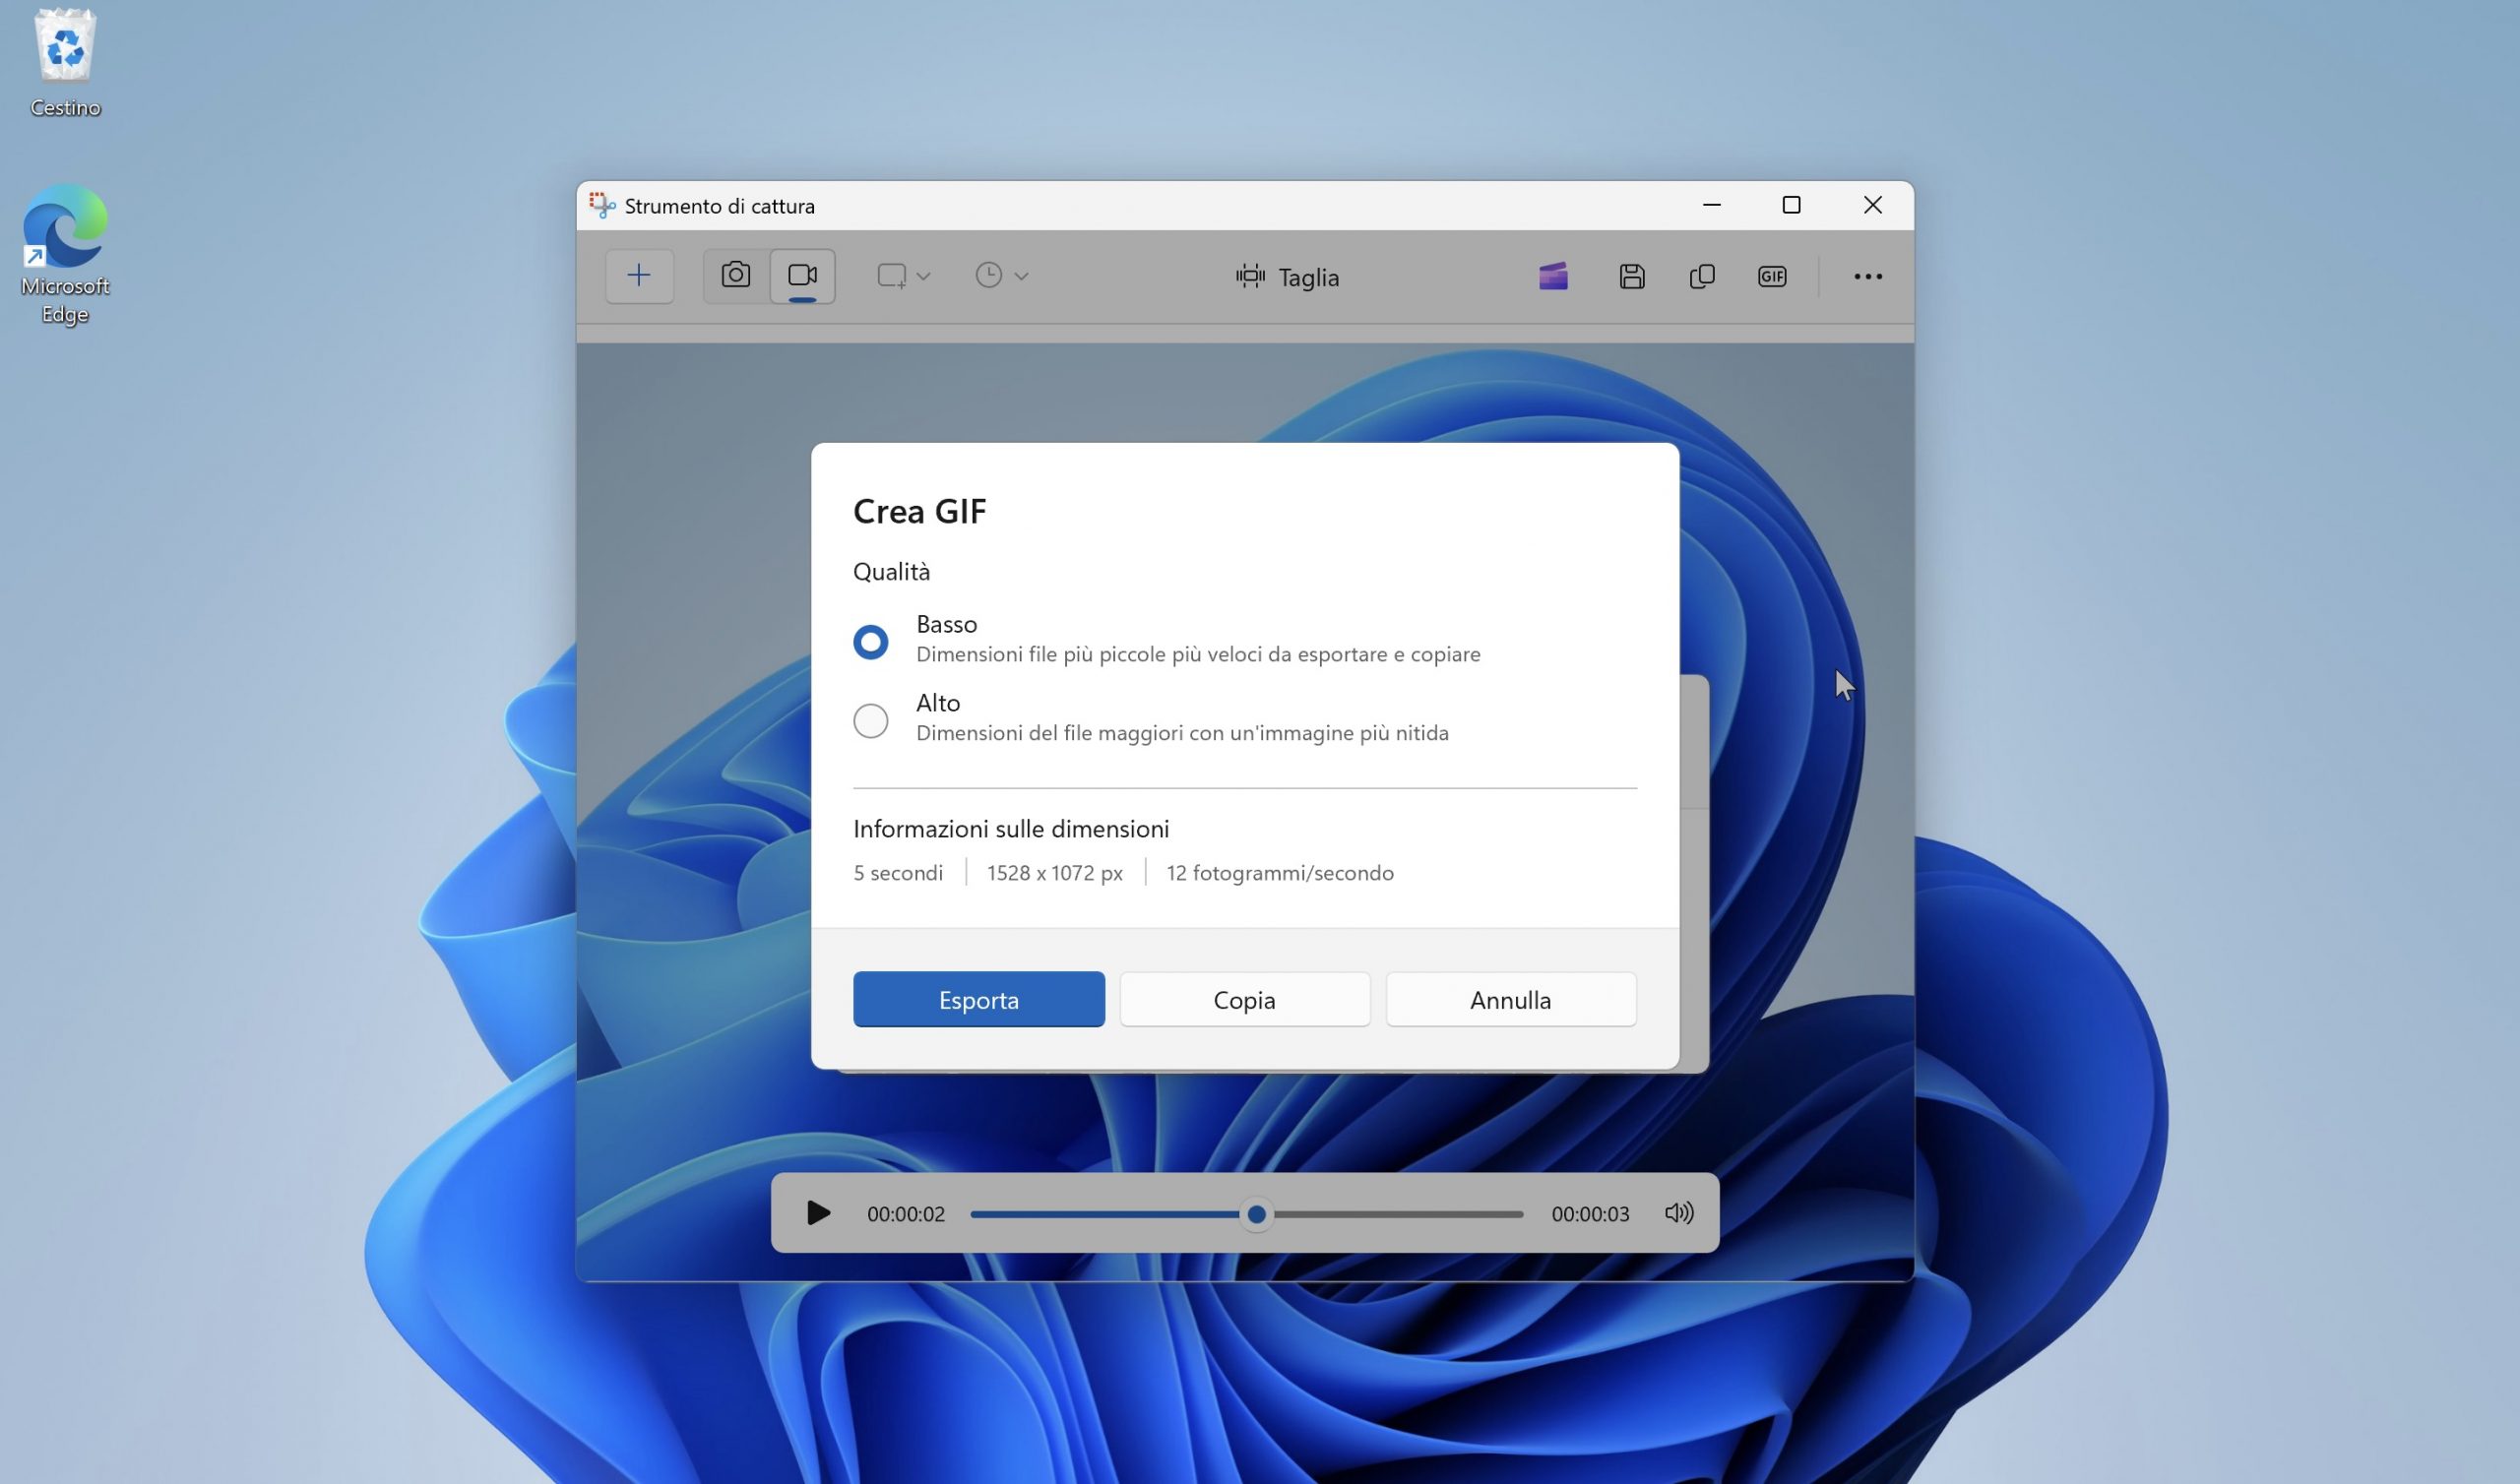Click the save floppy disk icon
The height and width of the screenshot is (1484, 2520).
(1632, 276)
